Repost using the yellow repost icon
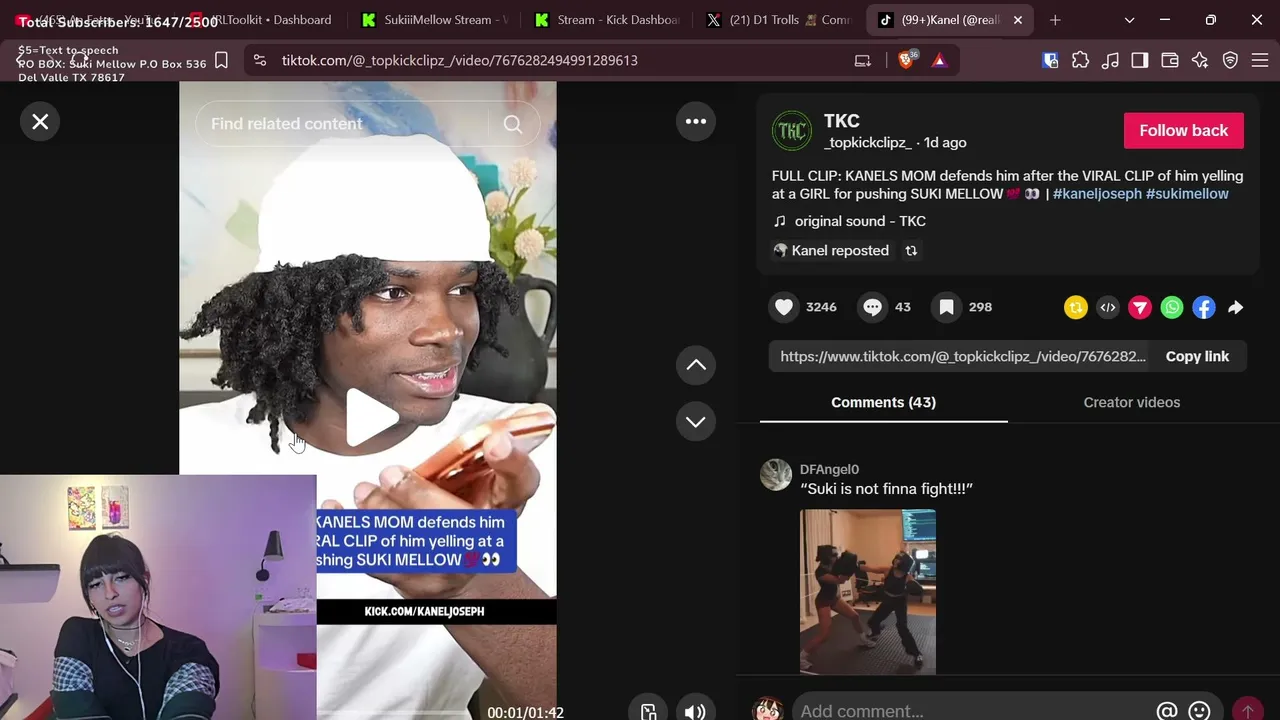 (x=1076, y=308)
